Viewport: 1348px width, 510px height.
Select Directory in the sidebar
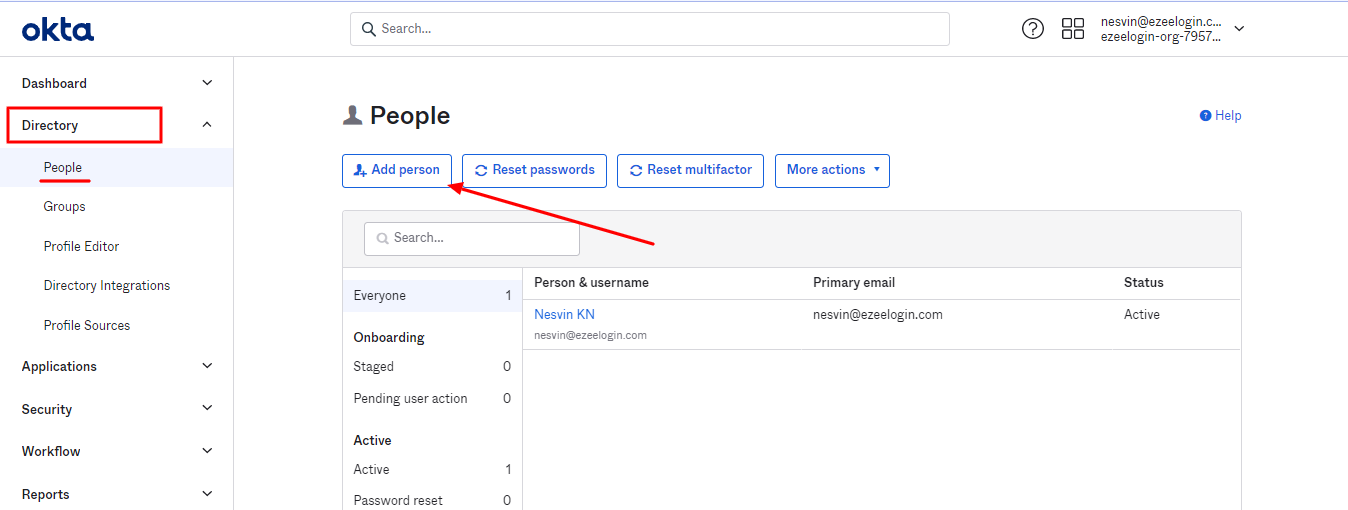point(50,125)
